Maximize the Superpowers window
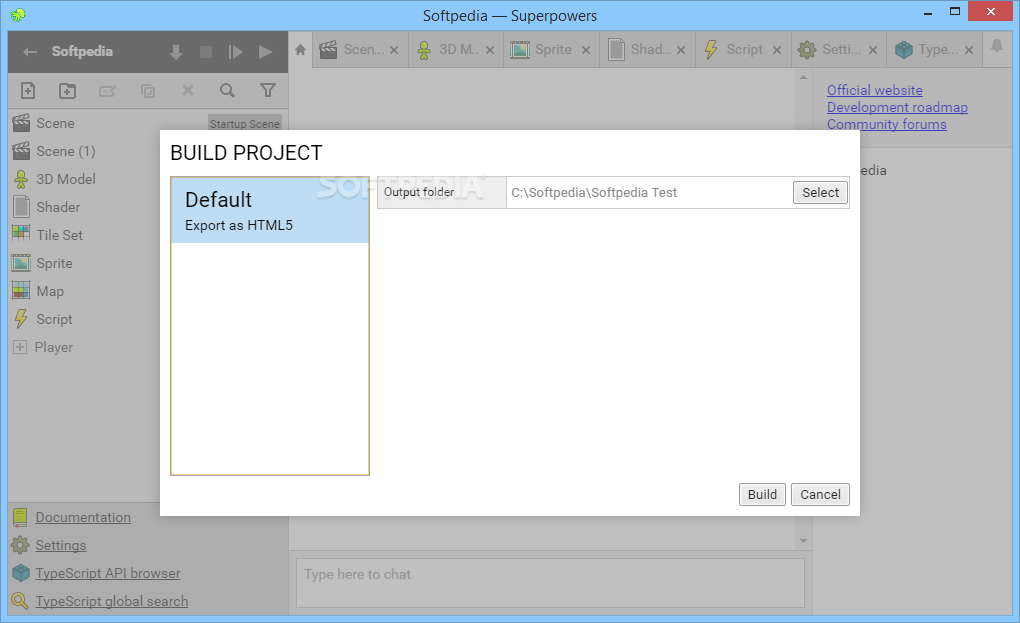This screenshot has width=1020, height=623. 955,12
